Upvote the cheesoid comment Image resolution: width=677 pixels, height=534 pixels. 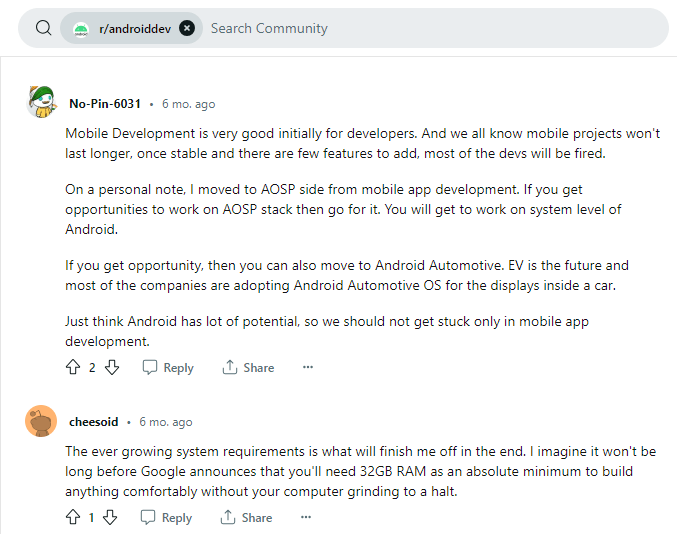point(73,517)
